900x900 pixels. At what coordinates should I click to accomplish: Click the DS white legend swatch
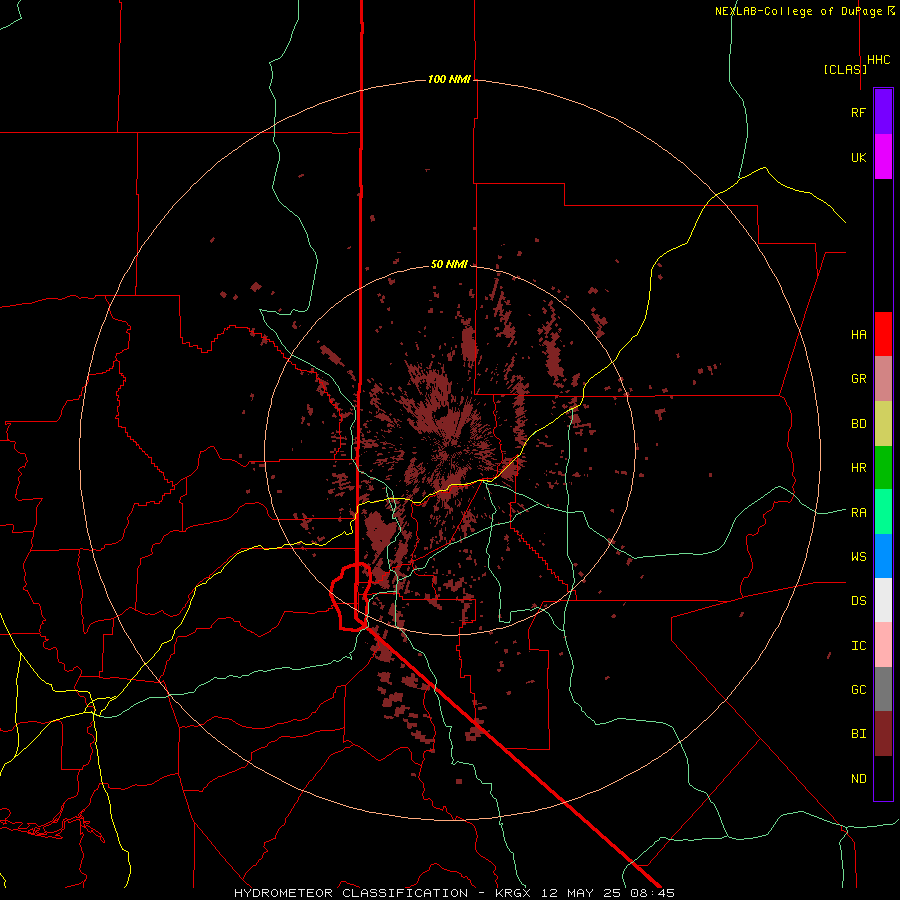pyautogui.click(x=883, y=600)
